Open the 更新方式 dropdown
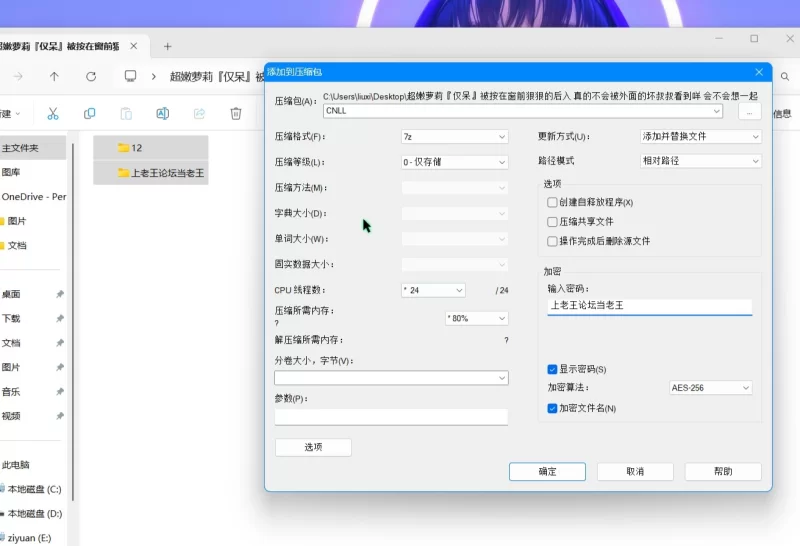800x546 pixels. coord(701,137)
